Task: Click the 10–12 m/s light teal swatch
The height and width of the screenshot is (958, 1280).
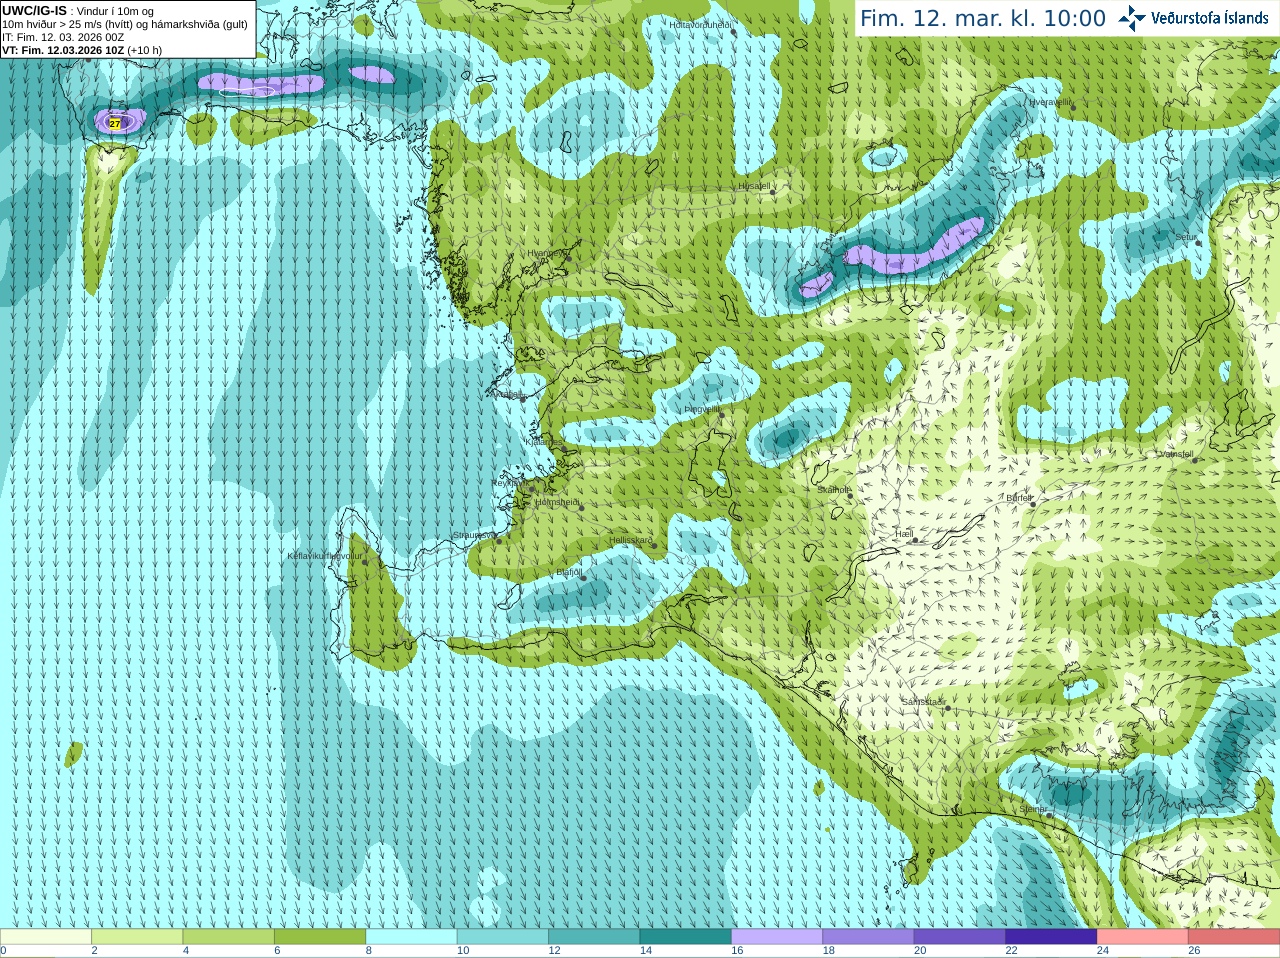Action: (503, 937)
